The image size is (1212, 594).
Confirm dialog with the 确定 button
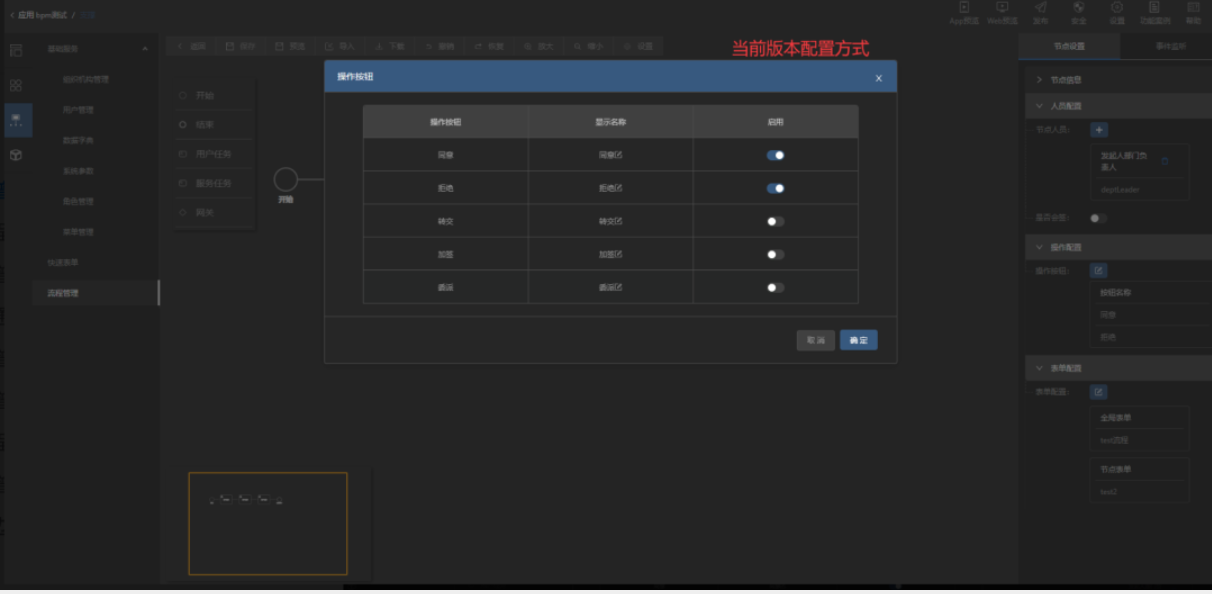click(x=858, y=340)
